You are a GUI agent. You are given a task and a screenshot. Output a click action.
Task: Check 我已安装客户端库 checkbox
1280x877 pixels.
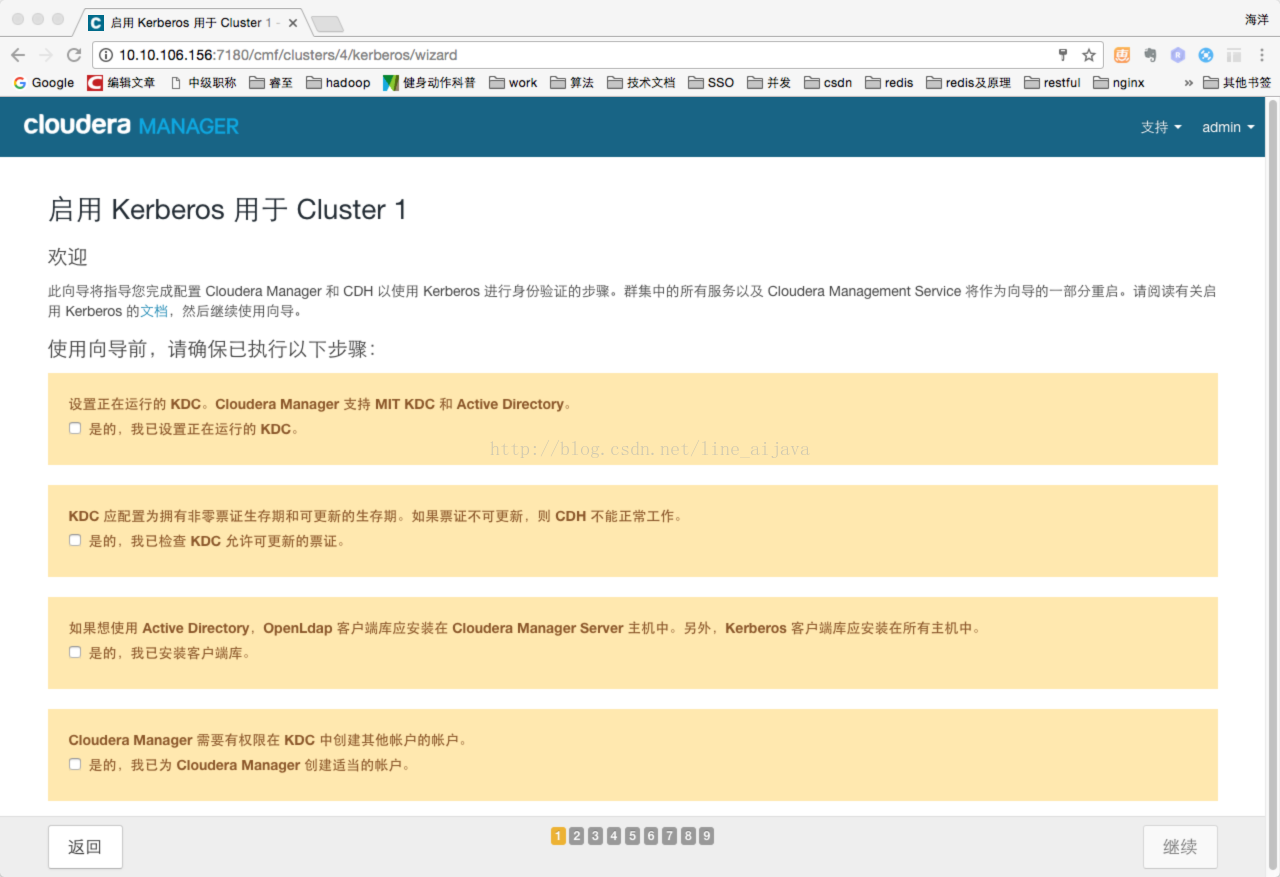coord(75,652)
